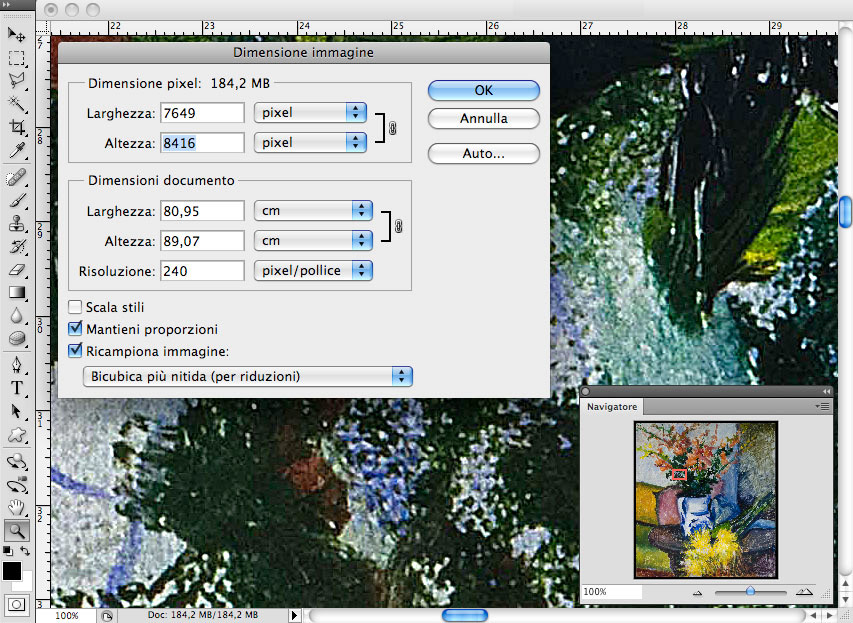The width and height of the screenshot is (853, 623).
Task: Select the Polygonal Lasso tool
Action: tap(16, 81)
